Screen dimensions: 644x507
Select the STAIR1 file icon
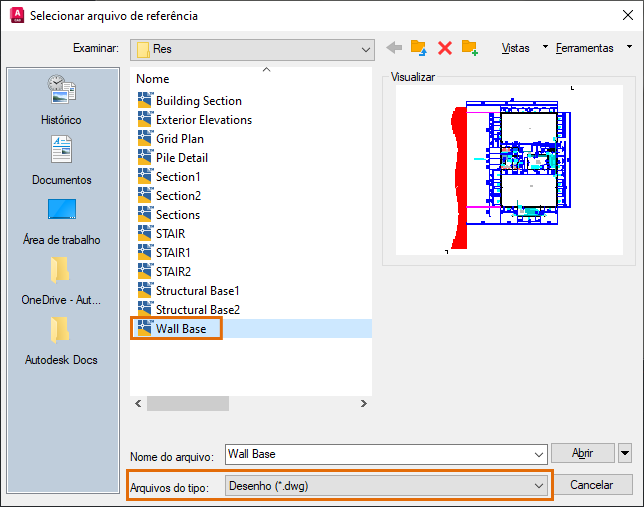pos(145,252)
